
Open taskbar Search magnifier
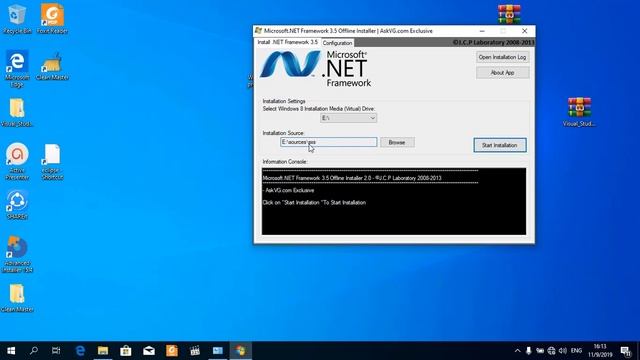tap(34, 351)
